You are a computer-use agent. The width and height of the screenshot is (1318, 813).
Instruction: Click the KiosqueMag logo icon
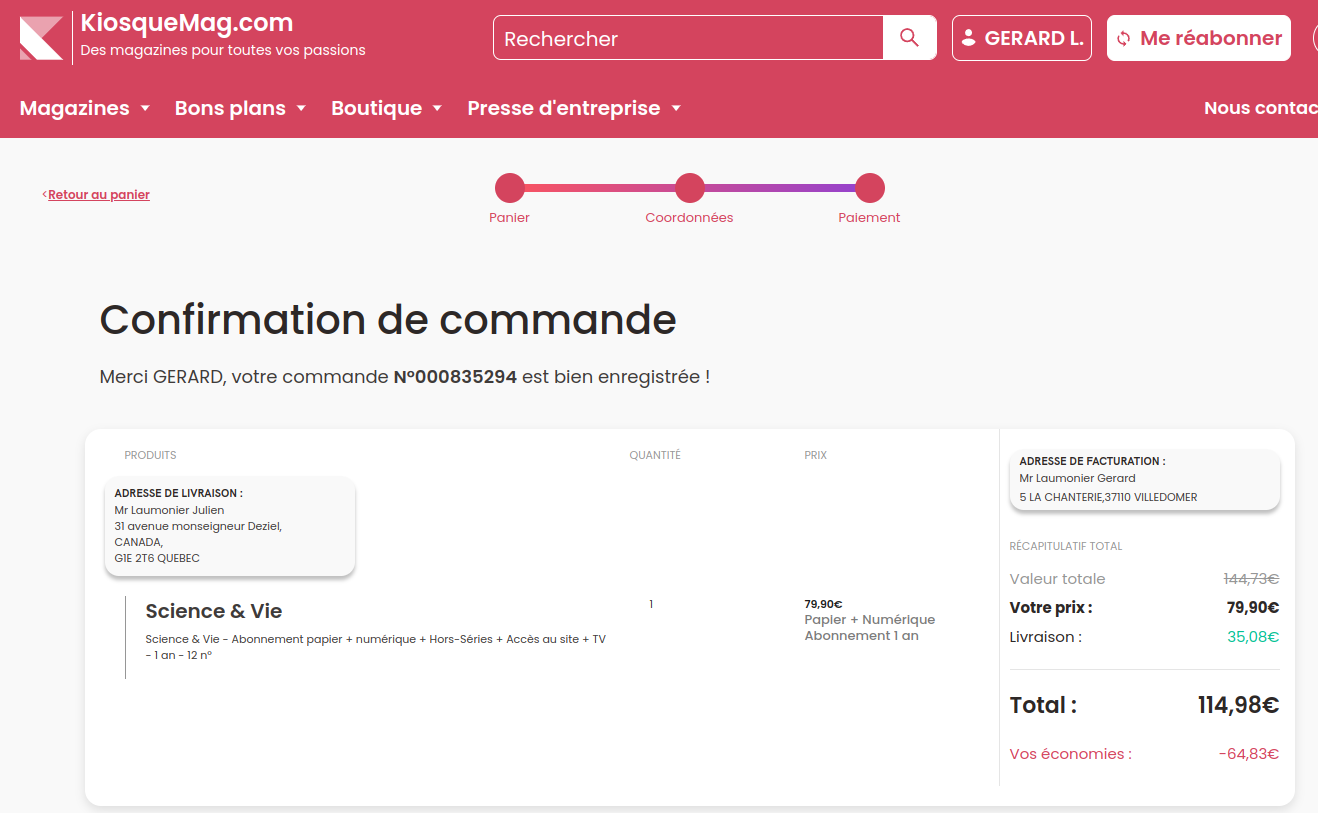41,38
